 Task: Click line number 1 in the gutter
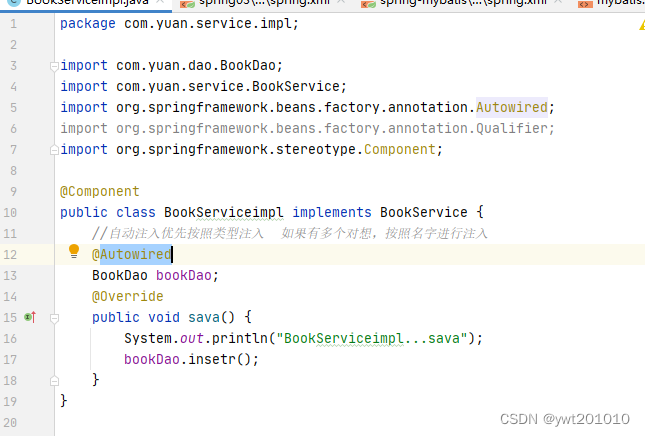(x=14, y=24)
